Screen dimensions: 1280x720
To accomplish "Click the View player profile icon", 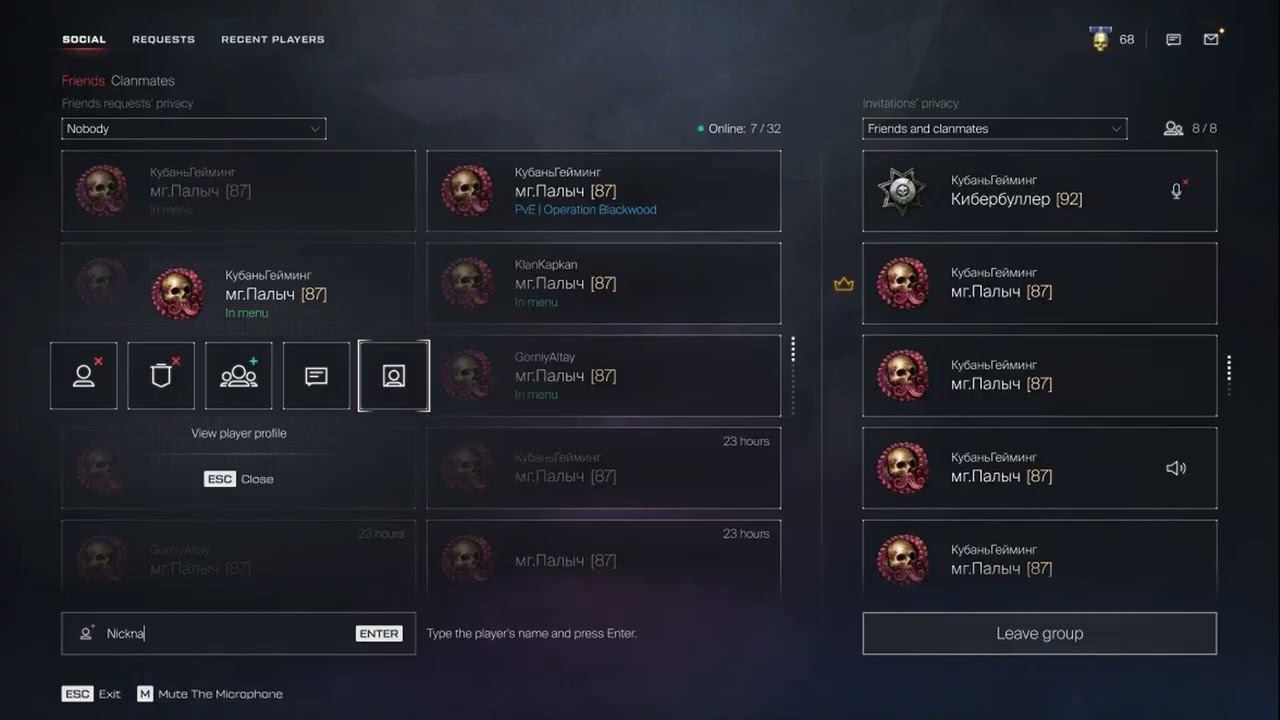I will click(394, 376).
